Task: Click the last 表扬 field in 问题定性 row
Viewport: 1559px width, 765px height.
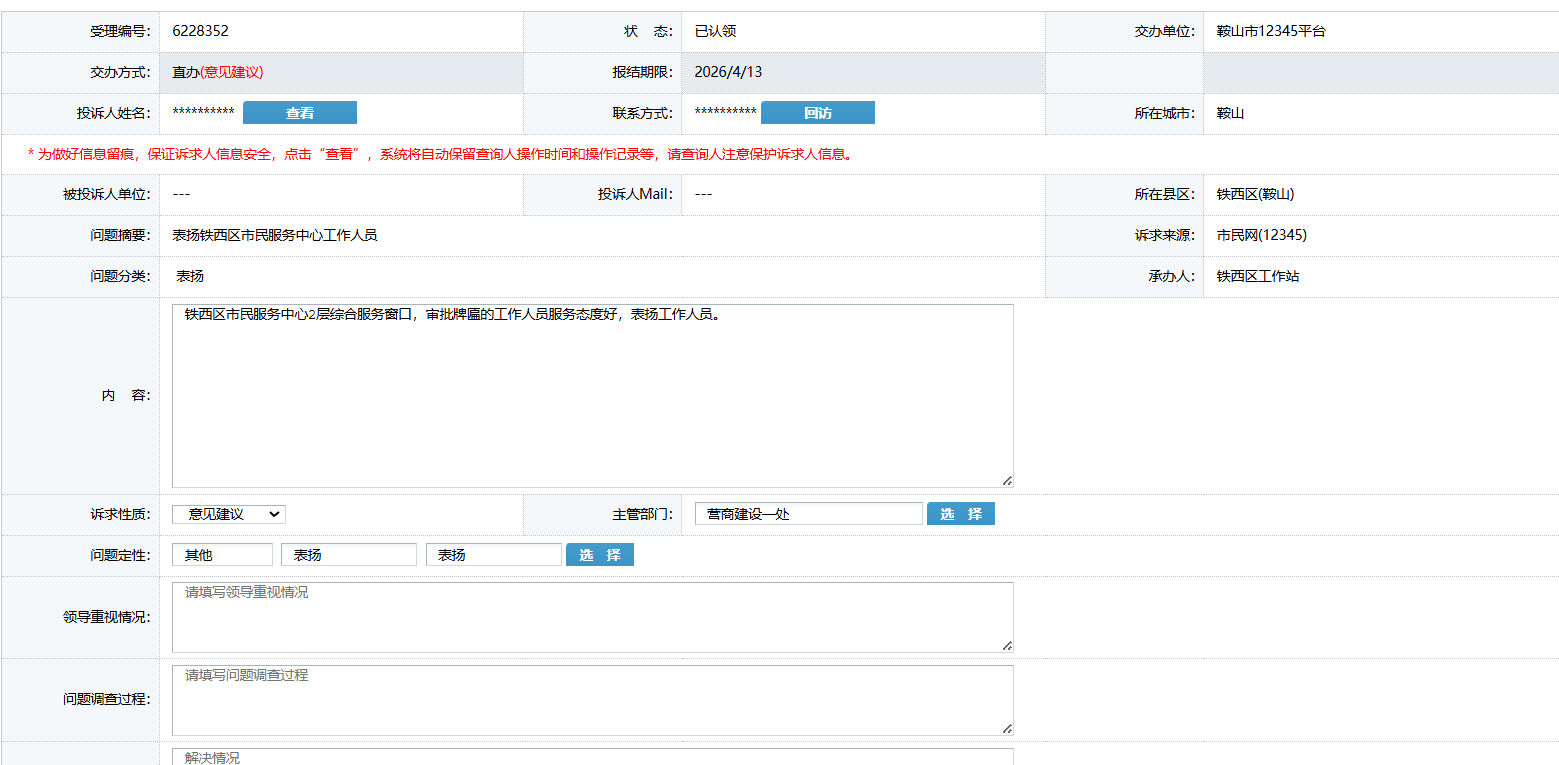Action: pyautogui.click(x=493, y=555)
